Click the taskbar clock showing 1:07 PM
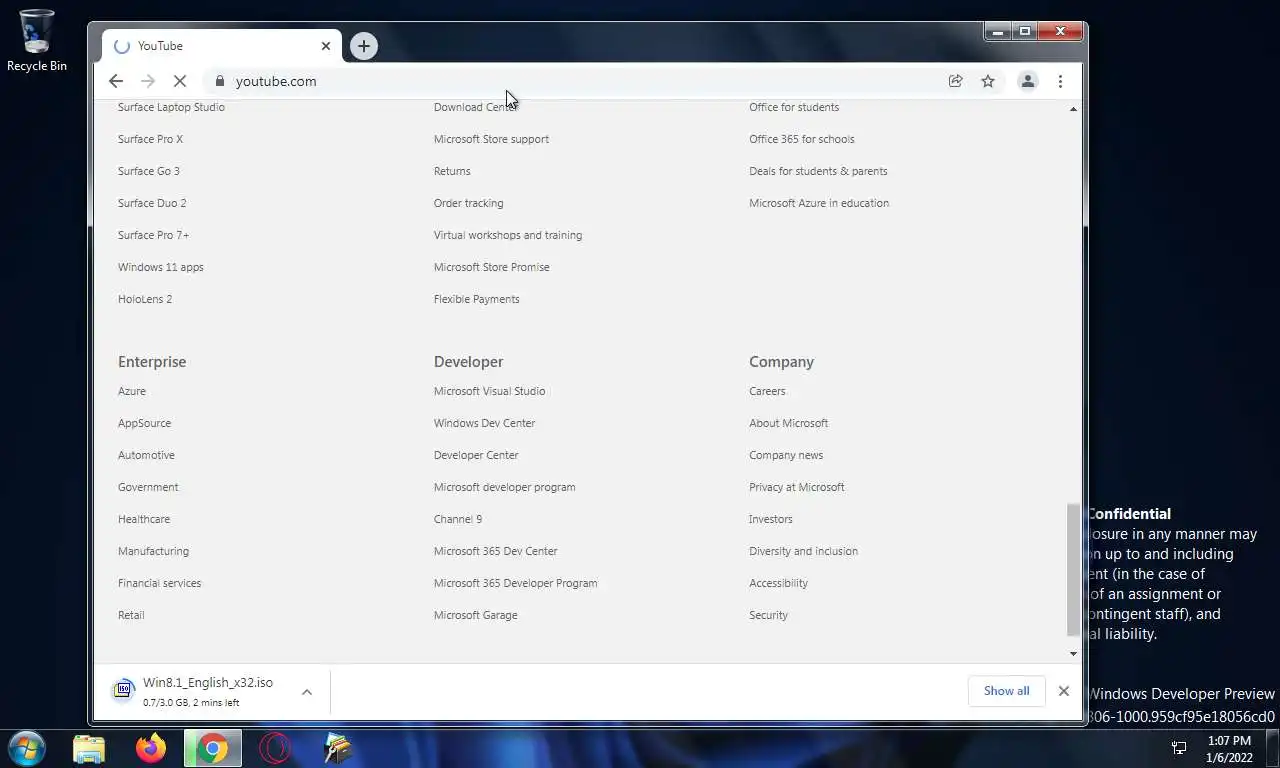 click(x=1229, y=749)
